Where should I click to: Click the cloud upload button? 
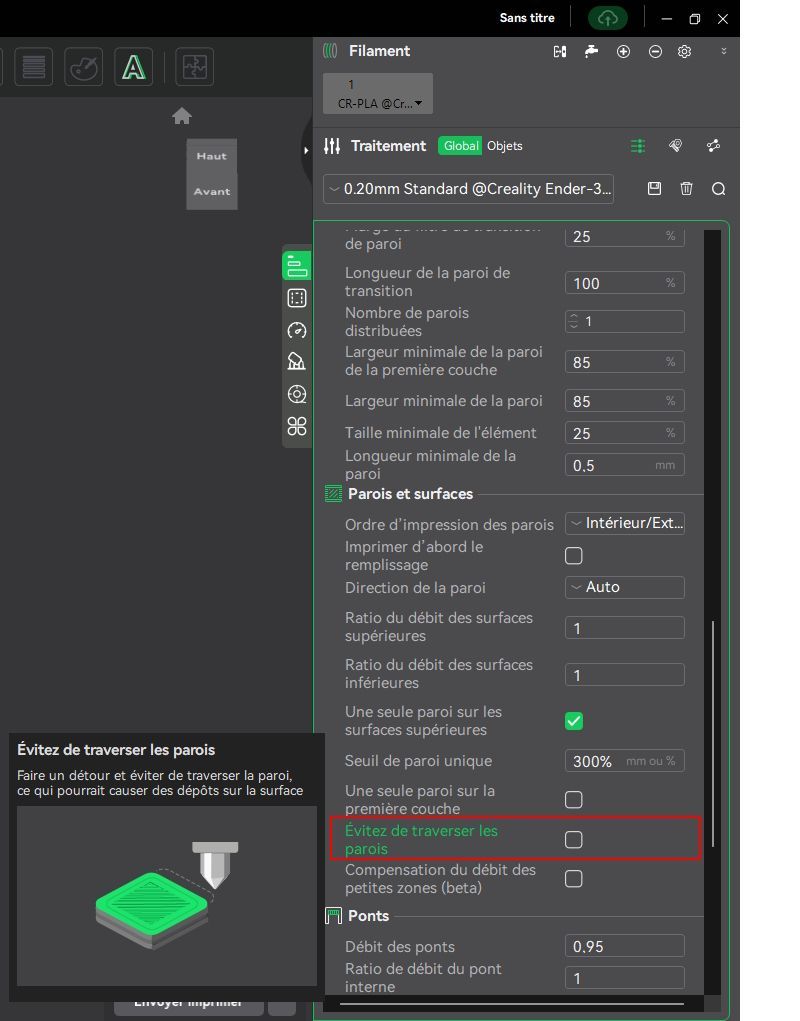[607, 18]
